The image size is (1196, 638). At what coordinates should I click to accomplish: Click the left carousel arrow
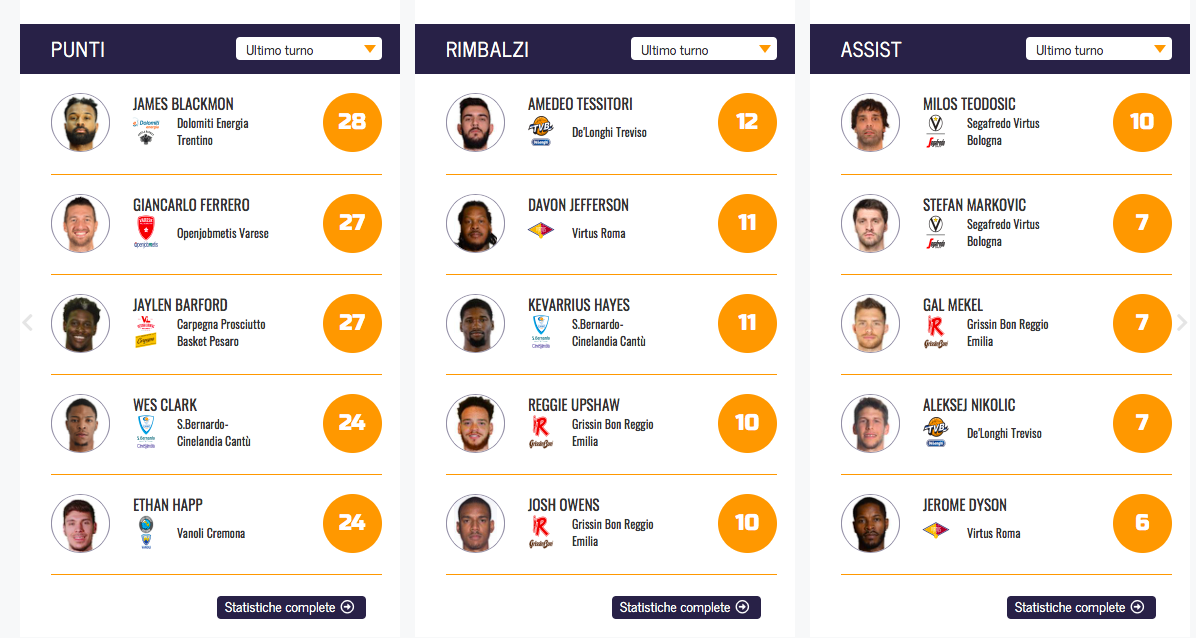coord(28,322)
